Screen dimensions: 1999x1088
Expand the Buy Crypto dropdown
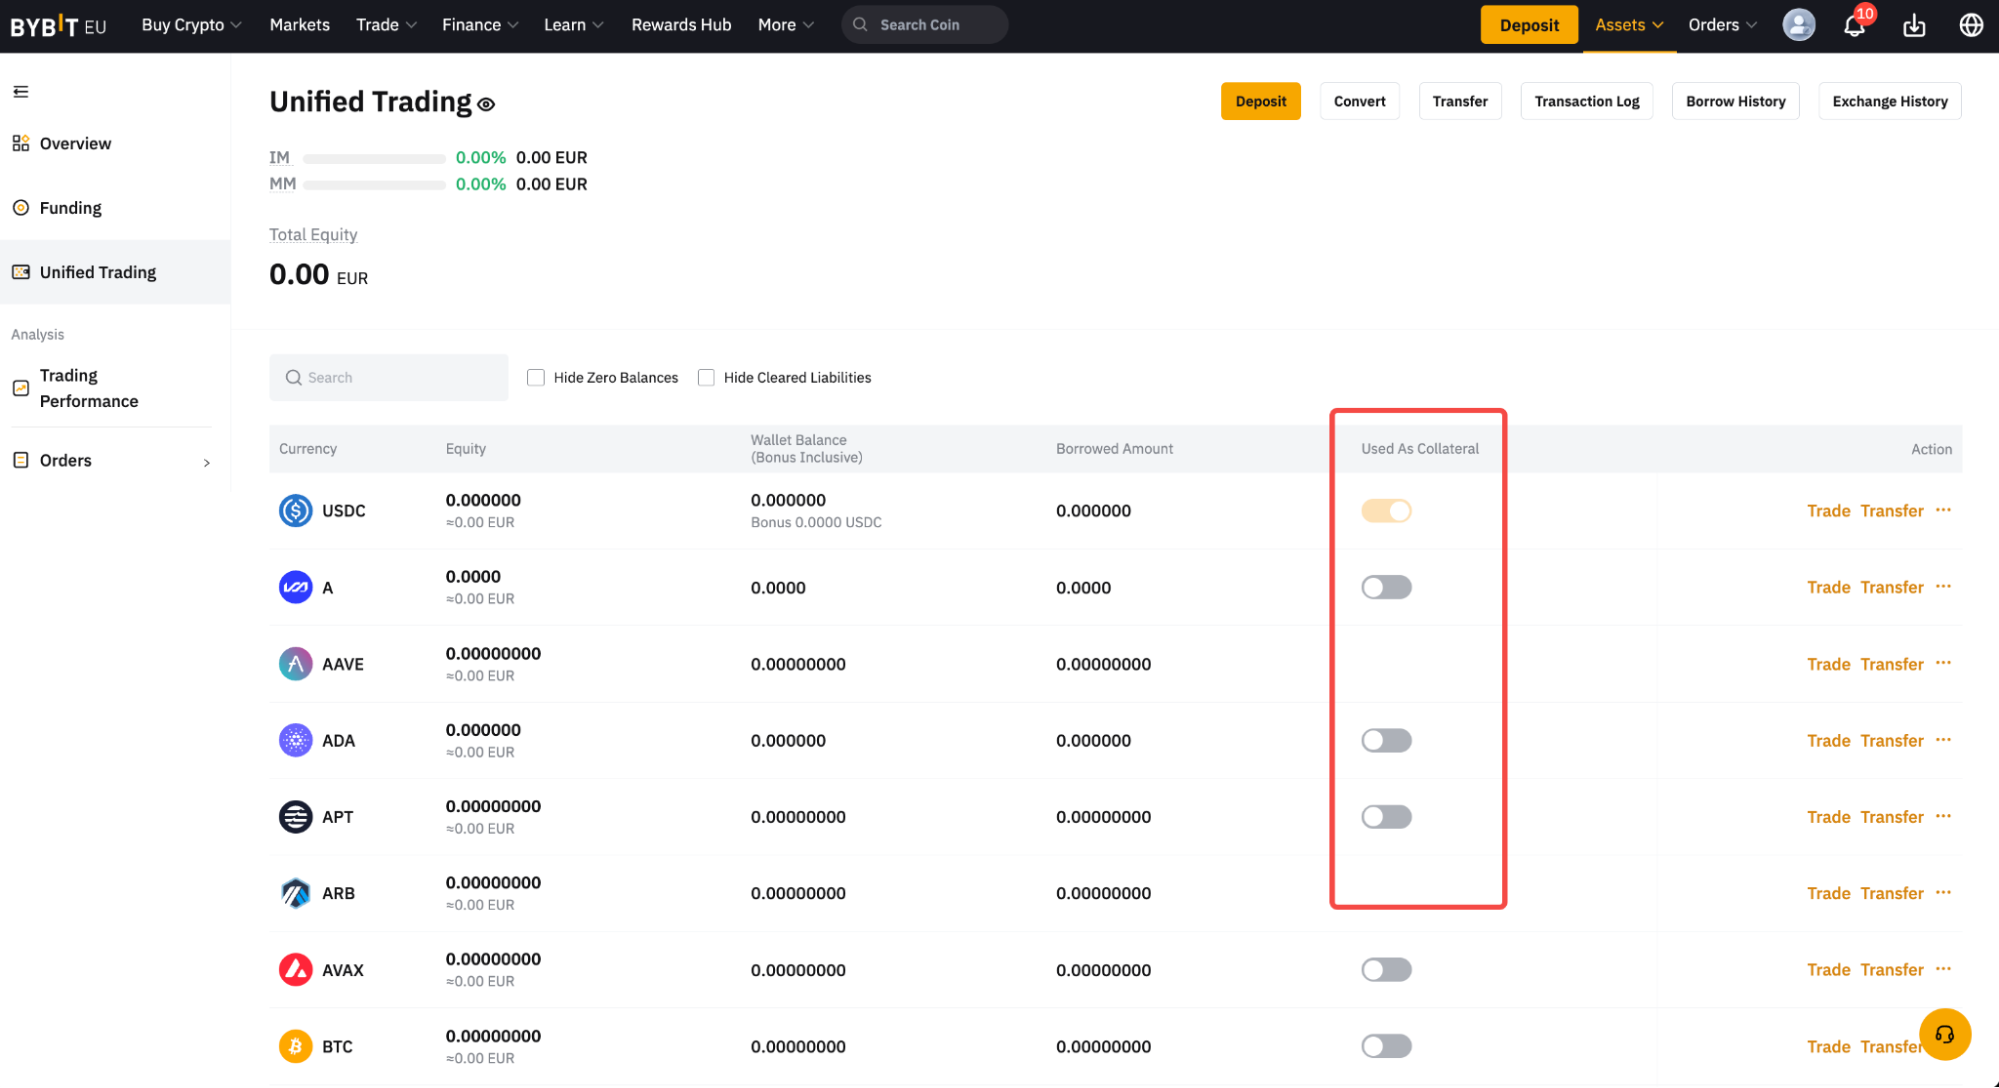[x=190, y=25]
